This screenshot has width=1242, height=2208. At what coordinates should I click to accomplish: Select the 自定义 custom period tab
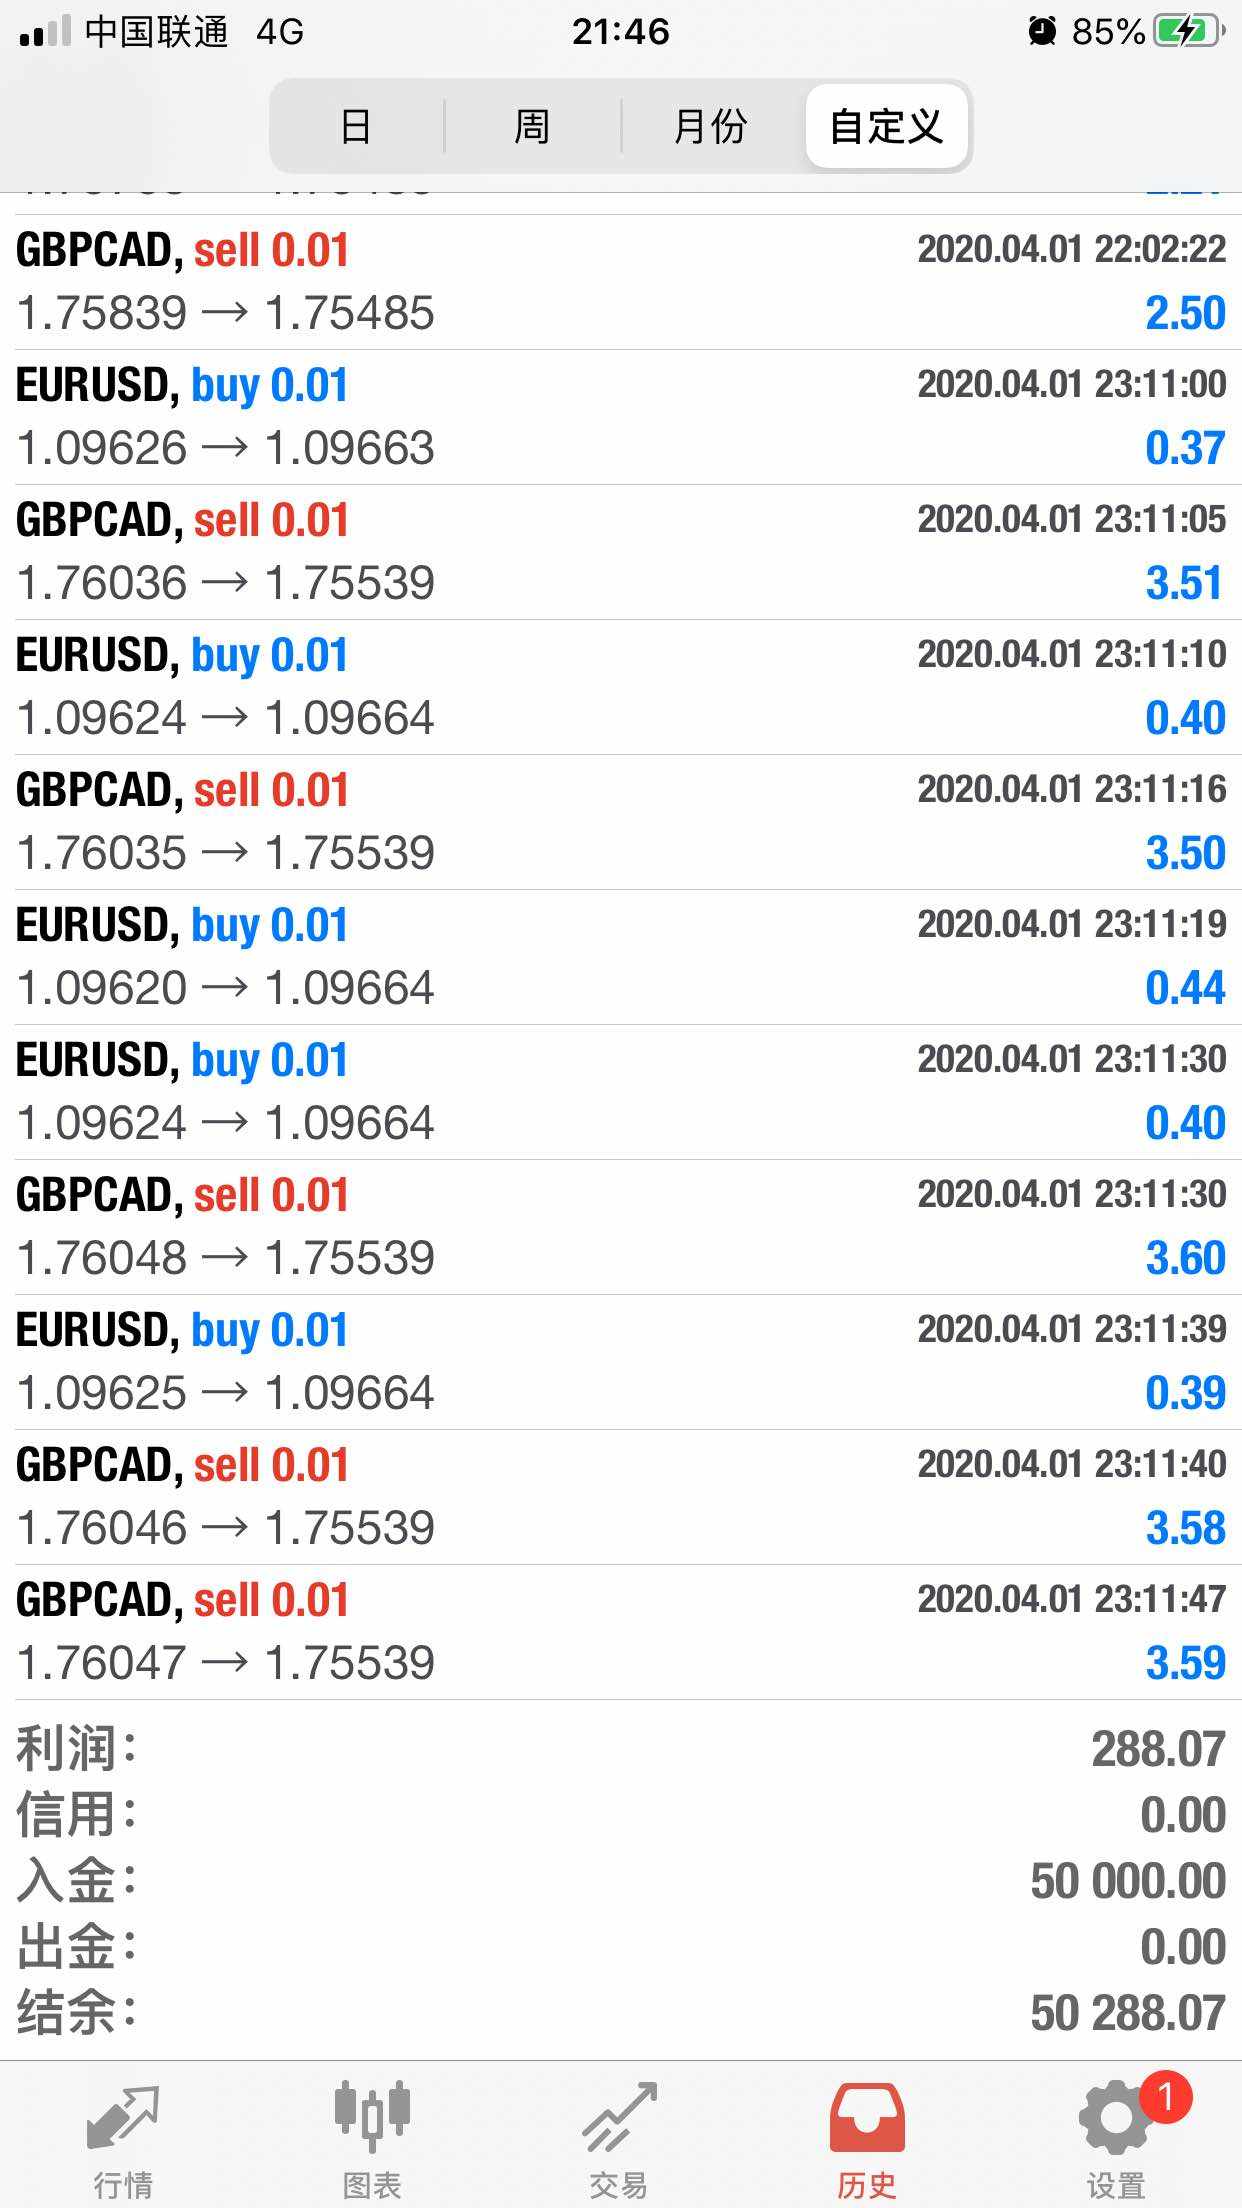pos(887,127)
